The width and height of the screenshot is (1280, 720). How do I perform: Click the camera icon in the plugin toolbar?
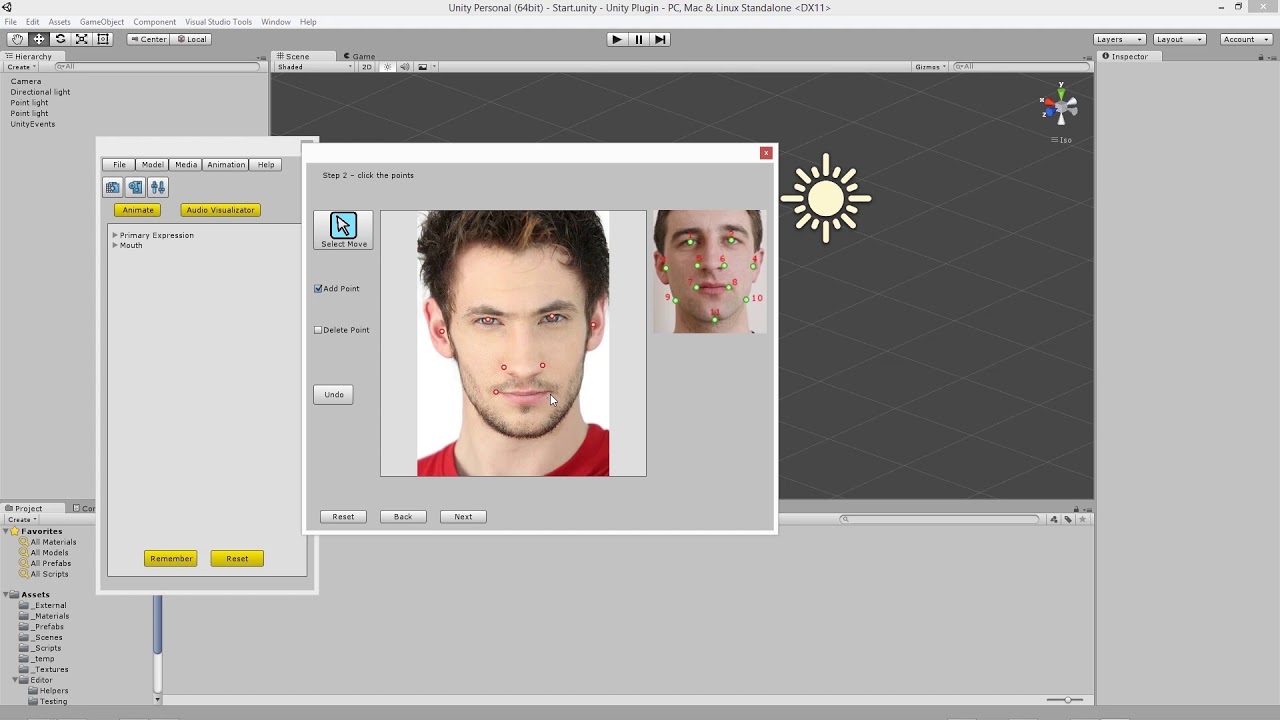[x=112, y=187]
